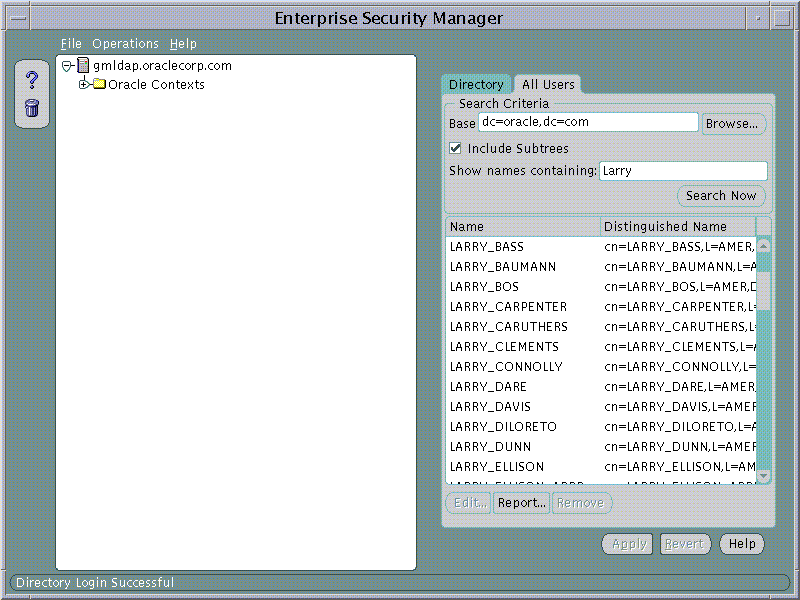Image resolution: width=800 pixels, height=600 pixels.
Task: Open the Help menu
Action: [183, 44]
